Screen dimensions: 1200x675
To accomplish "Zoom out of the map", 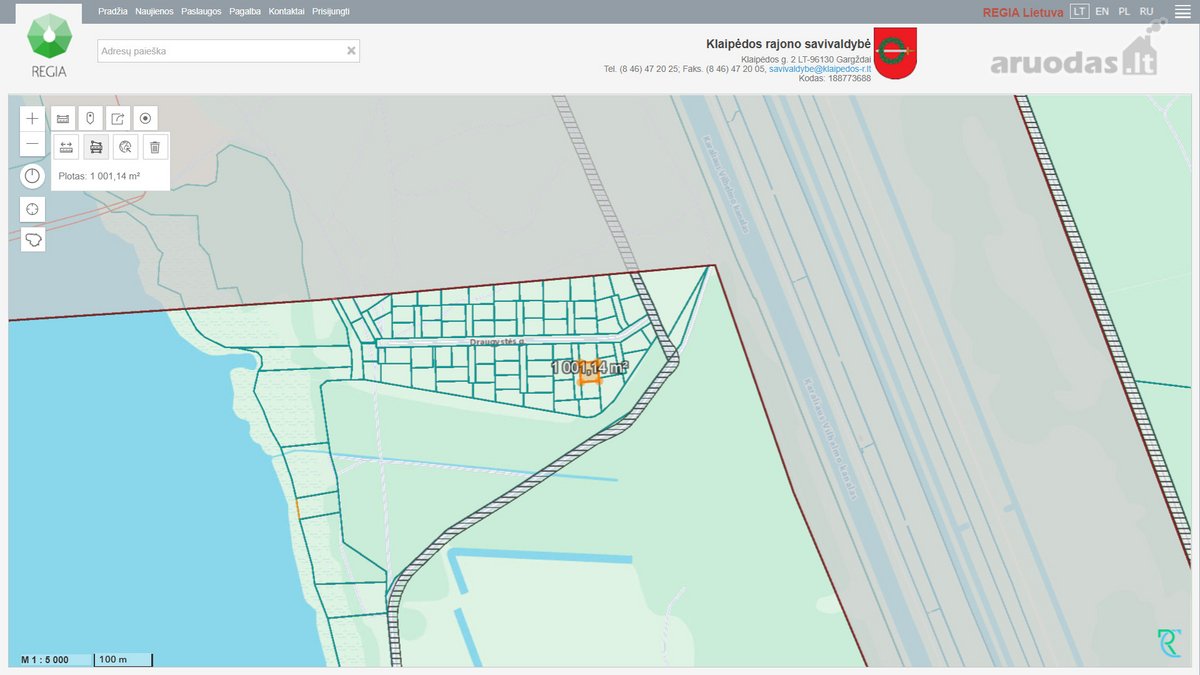I will [33, 144].
